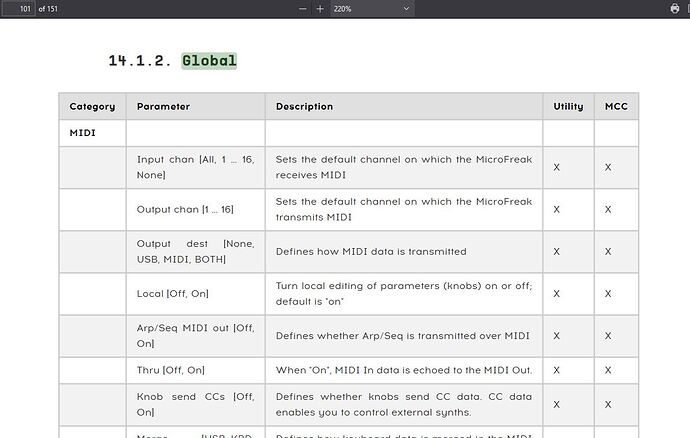Click the description Defines how MIDI data is transmitted
This screenshot has height=438, width=690.
pyautogui.click(x=371, y=252)
